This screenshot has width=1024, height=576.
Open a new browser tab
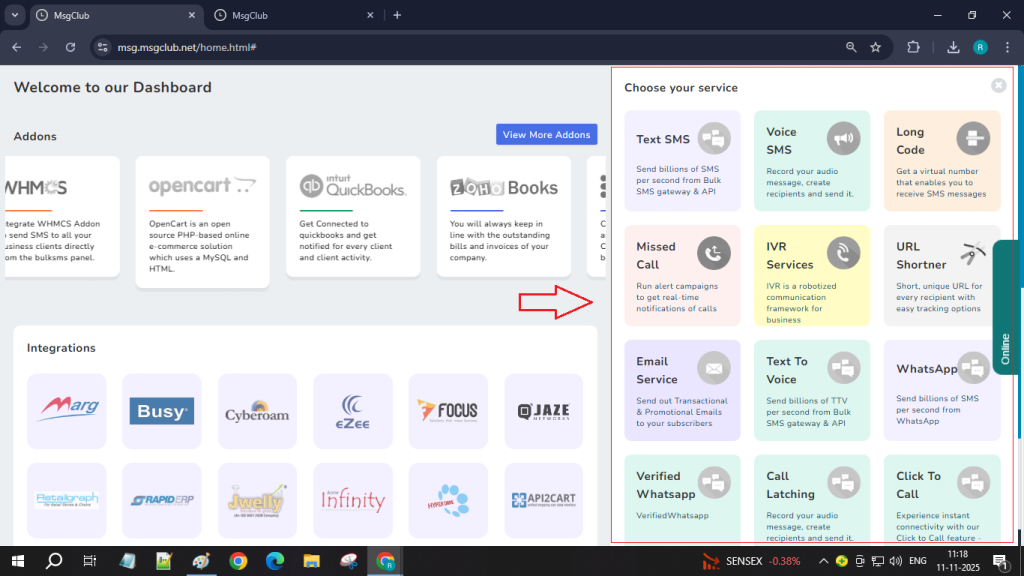click(397, 15)
